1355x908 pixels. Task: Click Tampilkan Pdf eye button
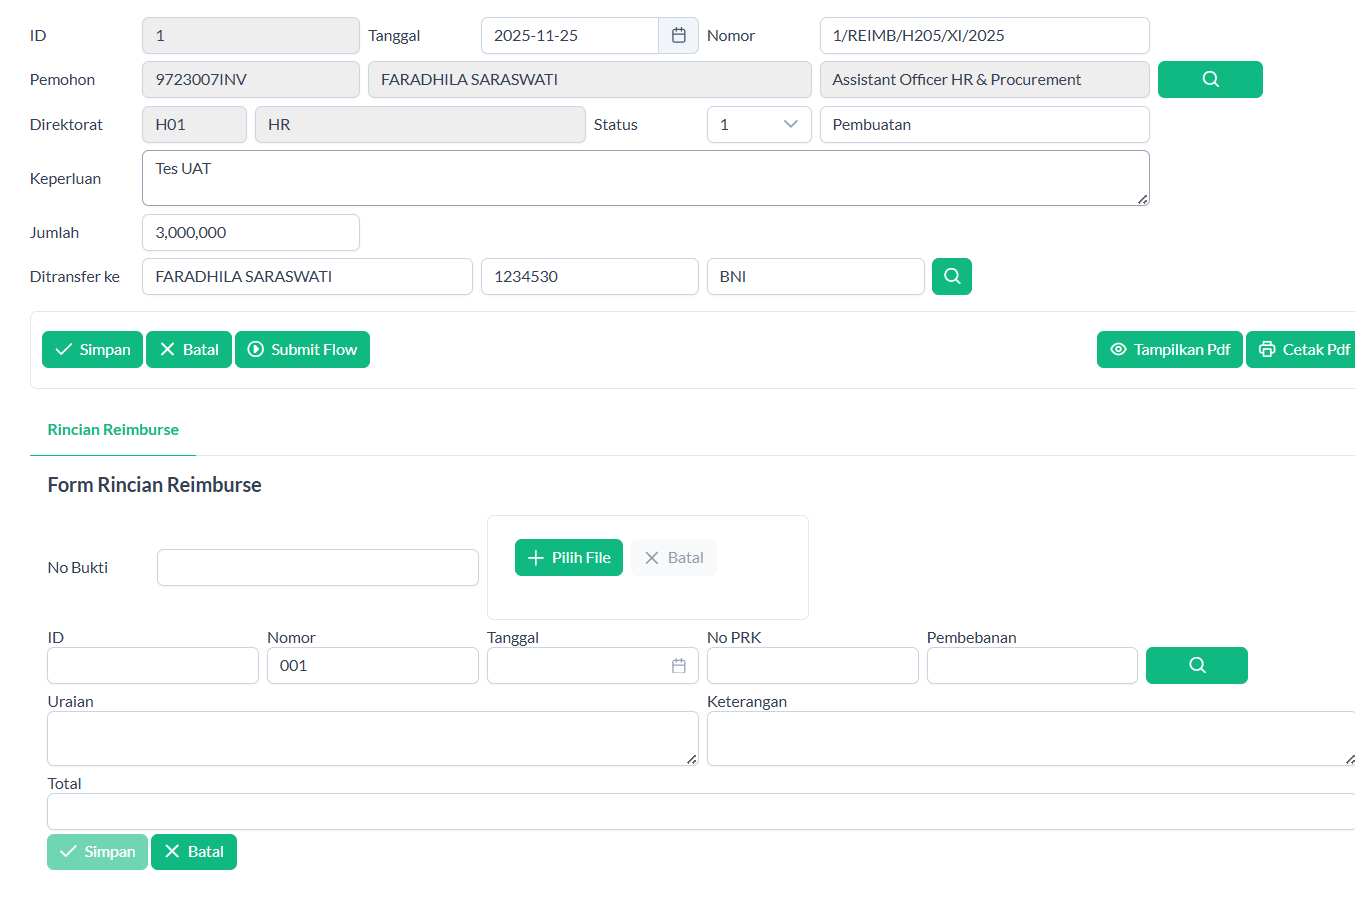click(x=1169, y=350)
